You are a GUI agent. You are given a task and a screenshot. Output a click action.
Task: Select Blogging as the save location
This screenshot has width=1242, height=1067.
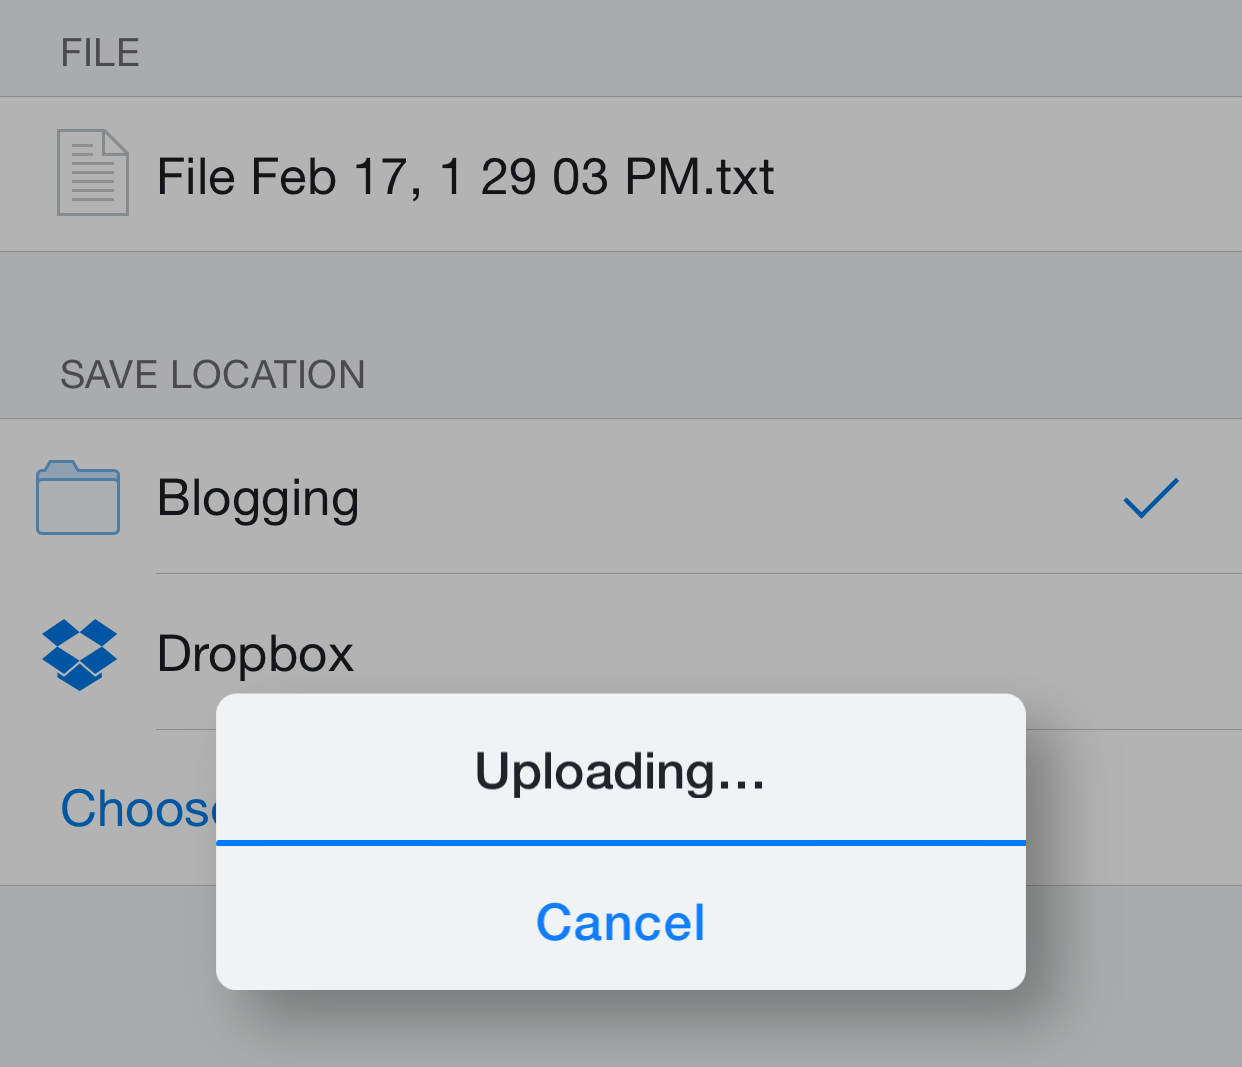pyautogui.click(x=258, y=497)
